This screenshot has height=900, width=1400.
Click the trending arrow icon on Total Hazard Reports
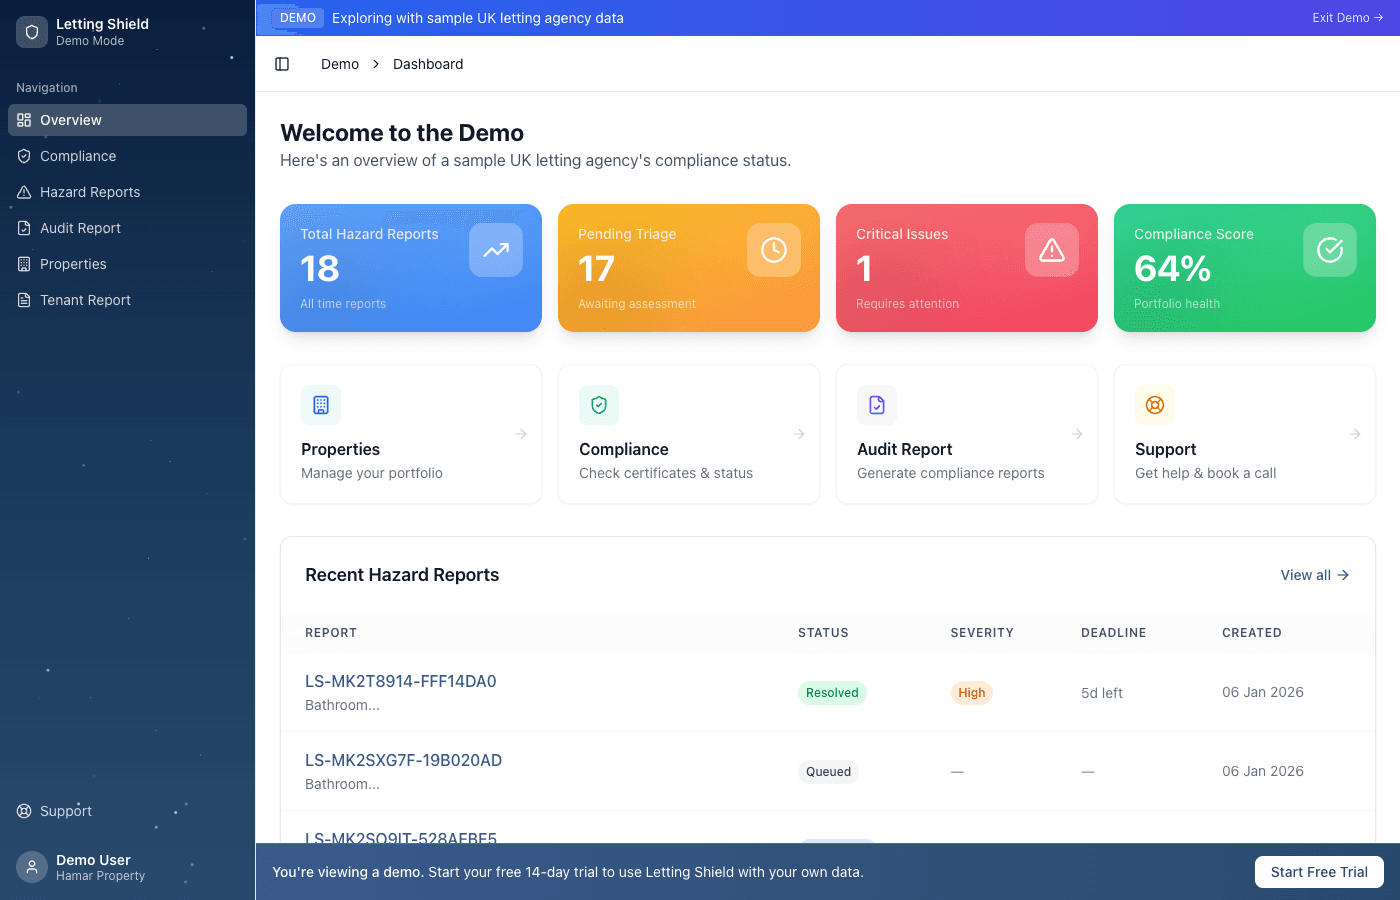[x=495, y=250]
